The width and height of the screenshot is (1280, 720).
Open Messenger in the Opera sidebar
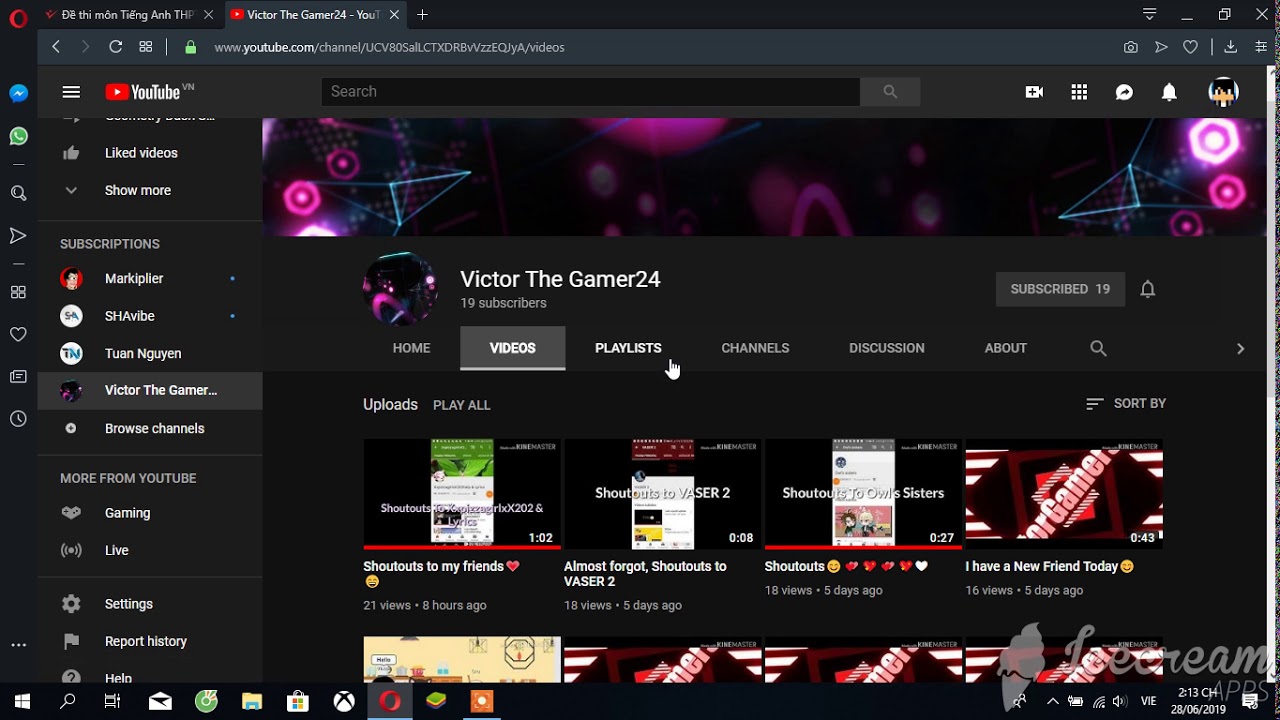click(x=18, y=93)
